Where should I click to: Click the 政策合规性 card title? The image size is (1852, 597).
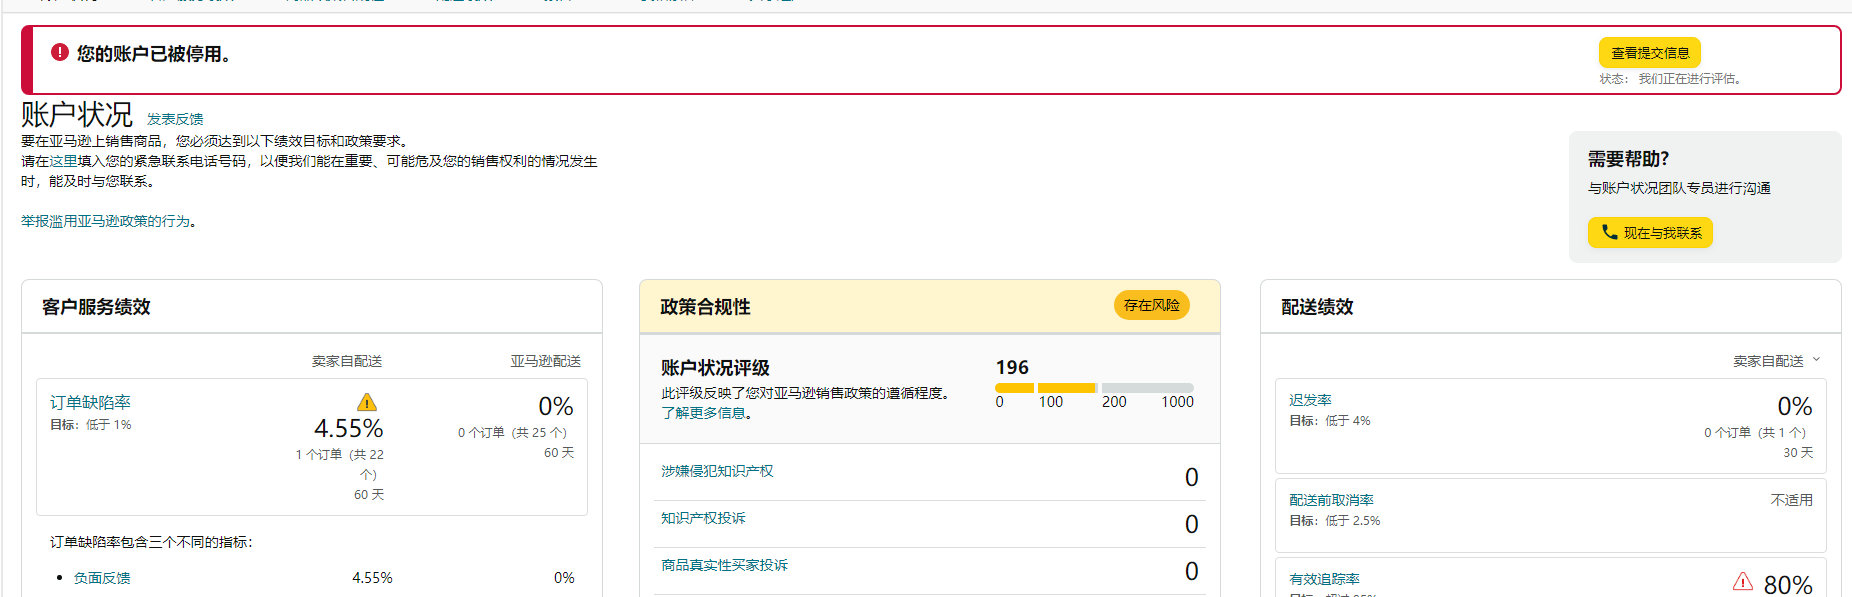pos(705,307)
